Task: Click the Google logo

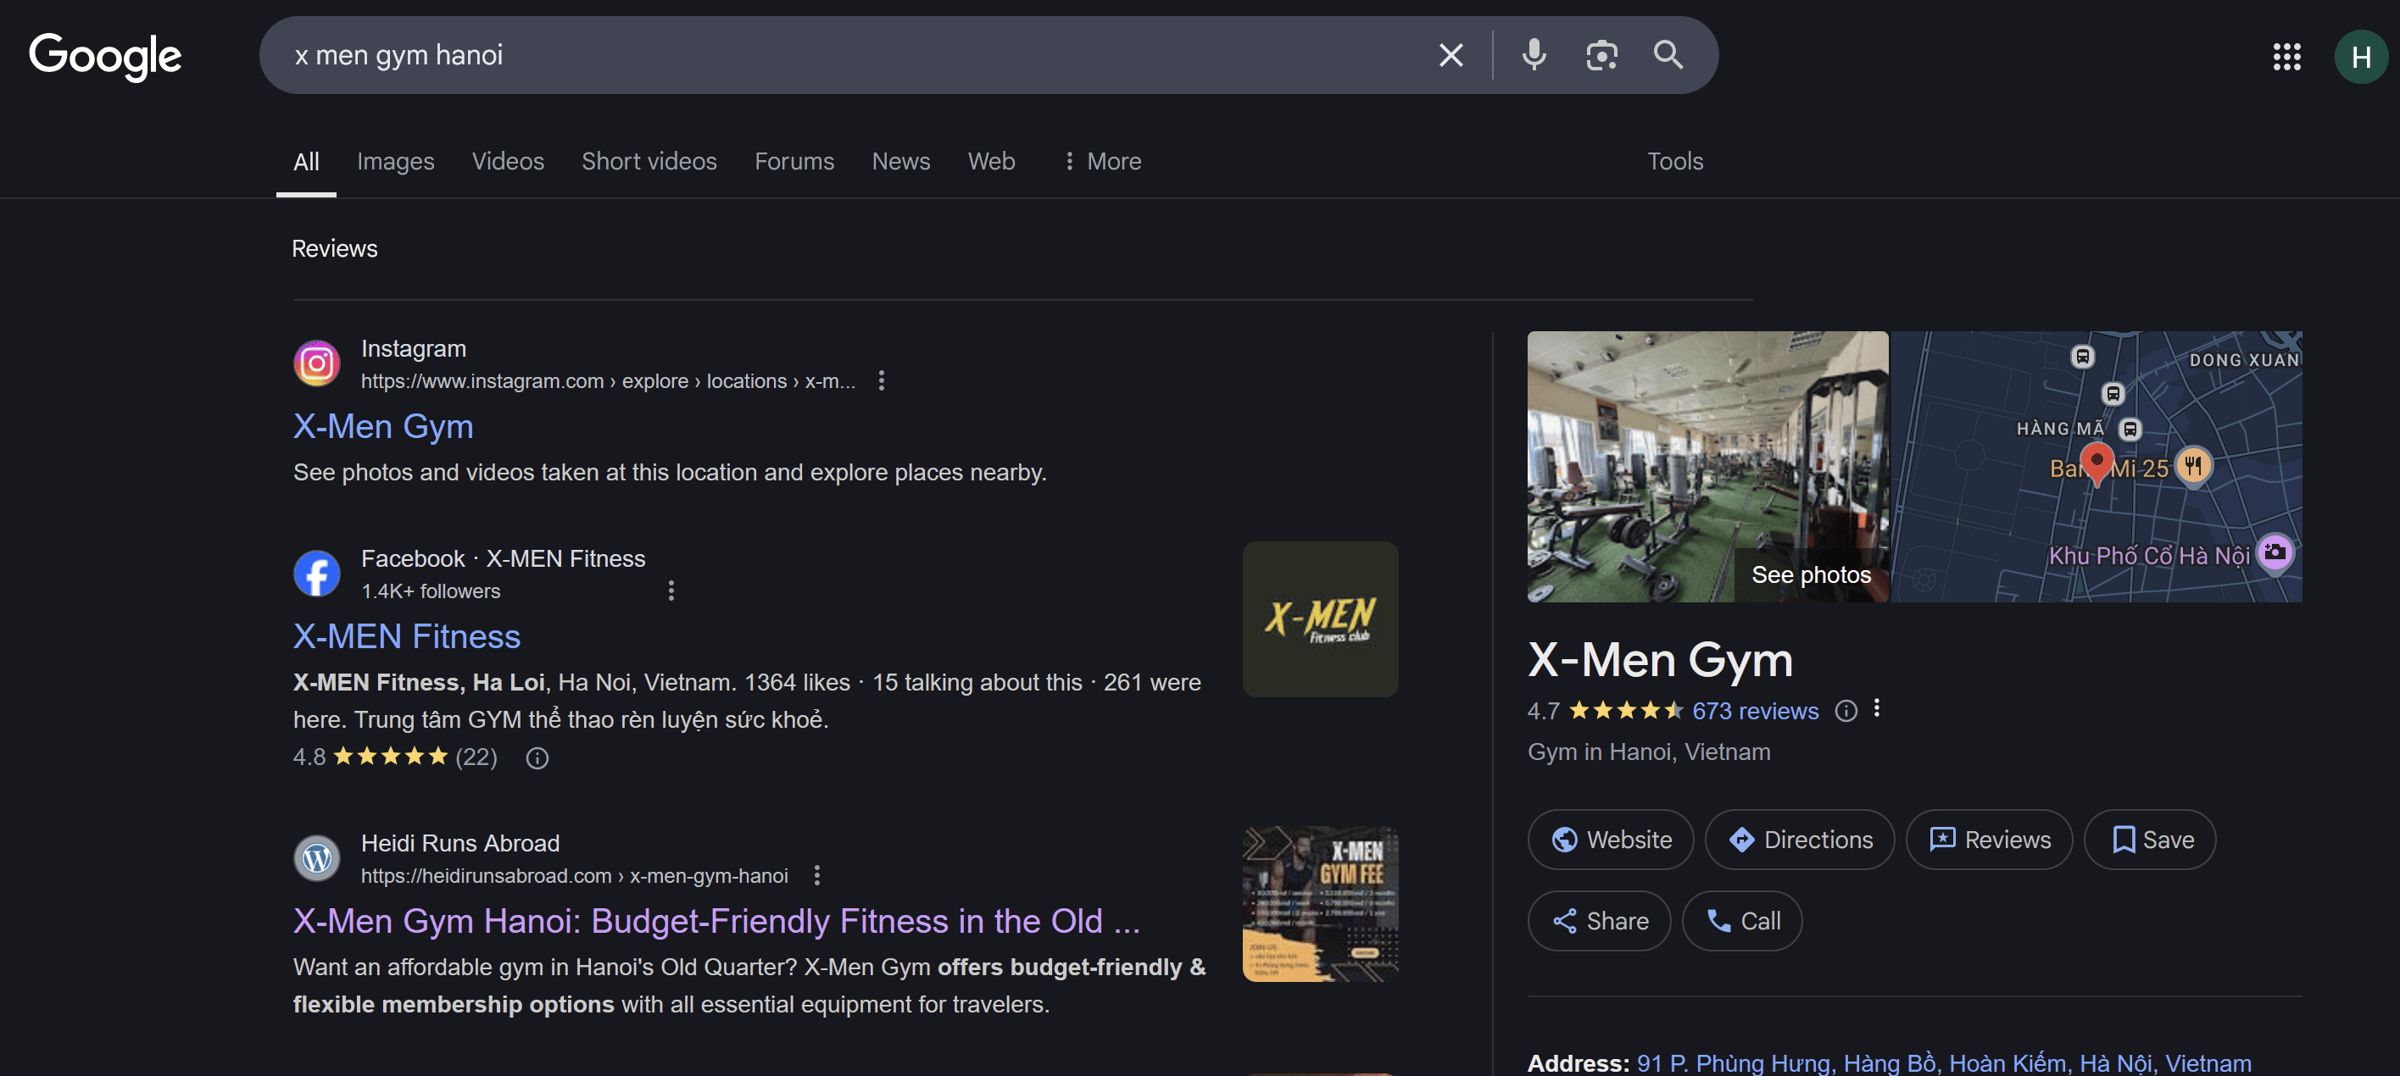Action: [x=105, y=55]
